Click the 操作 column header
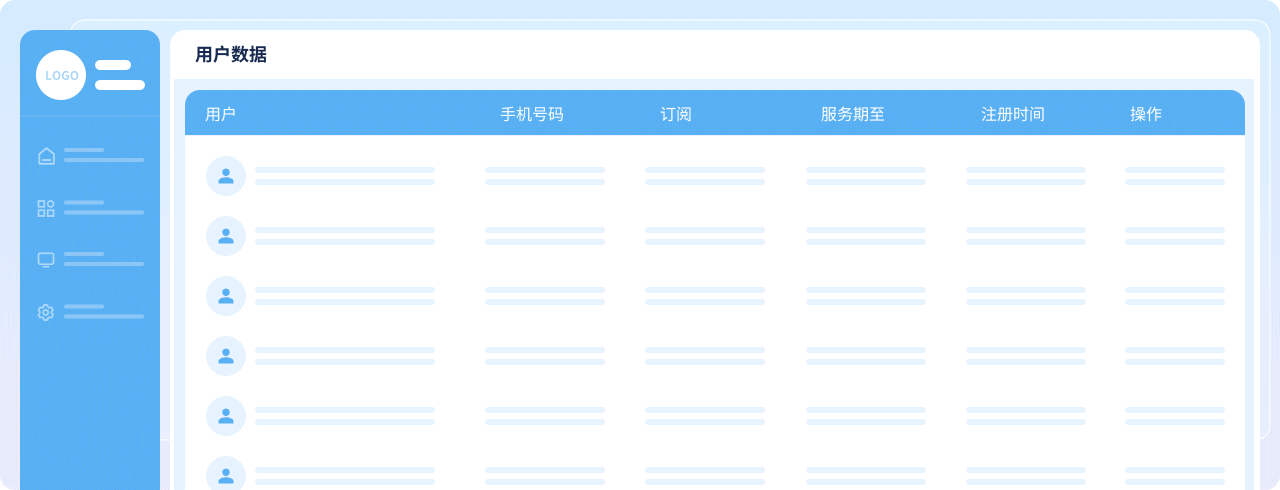1280x490 pixels. pyautogui.click(x=1146, y=114)
